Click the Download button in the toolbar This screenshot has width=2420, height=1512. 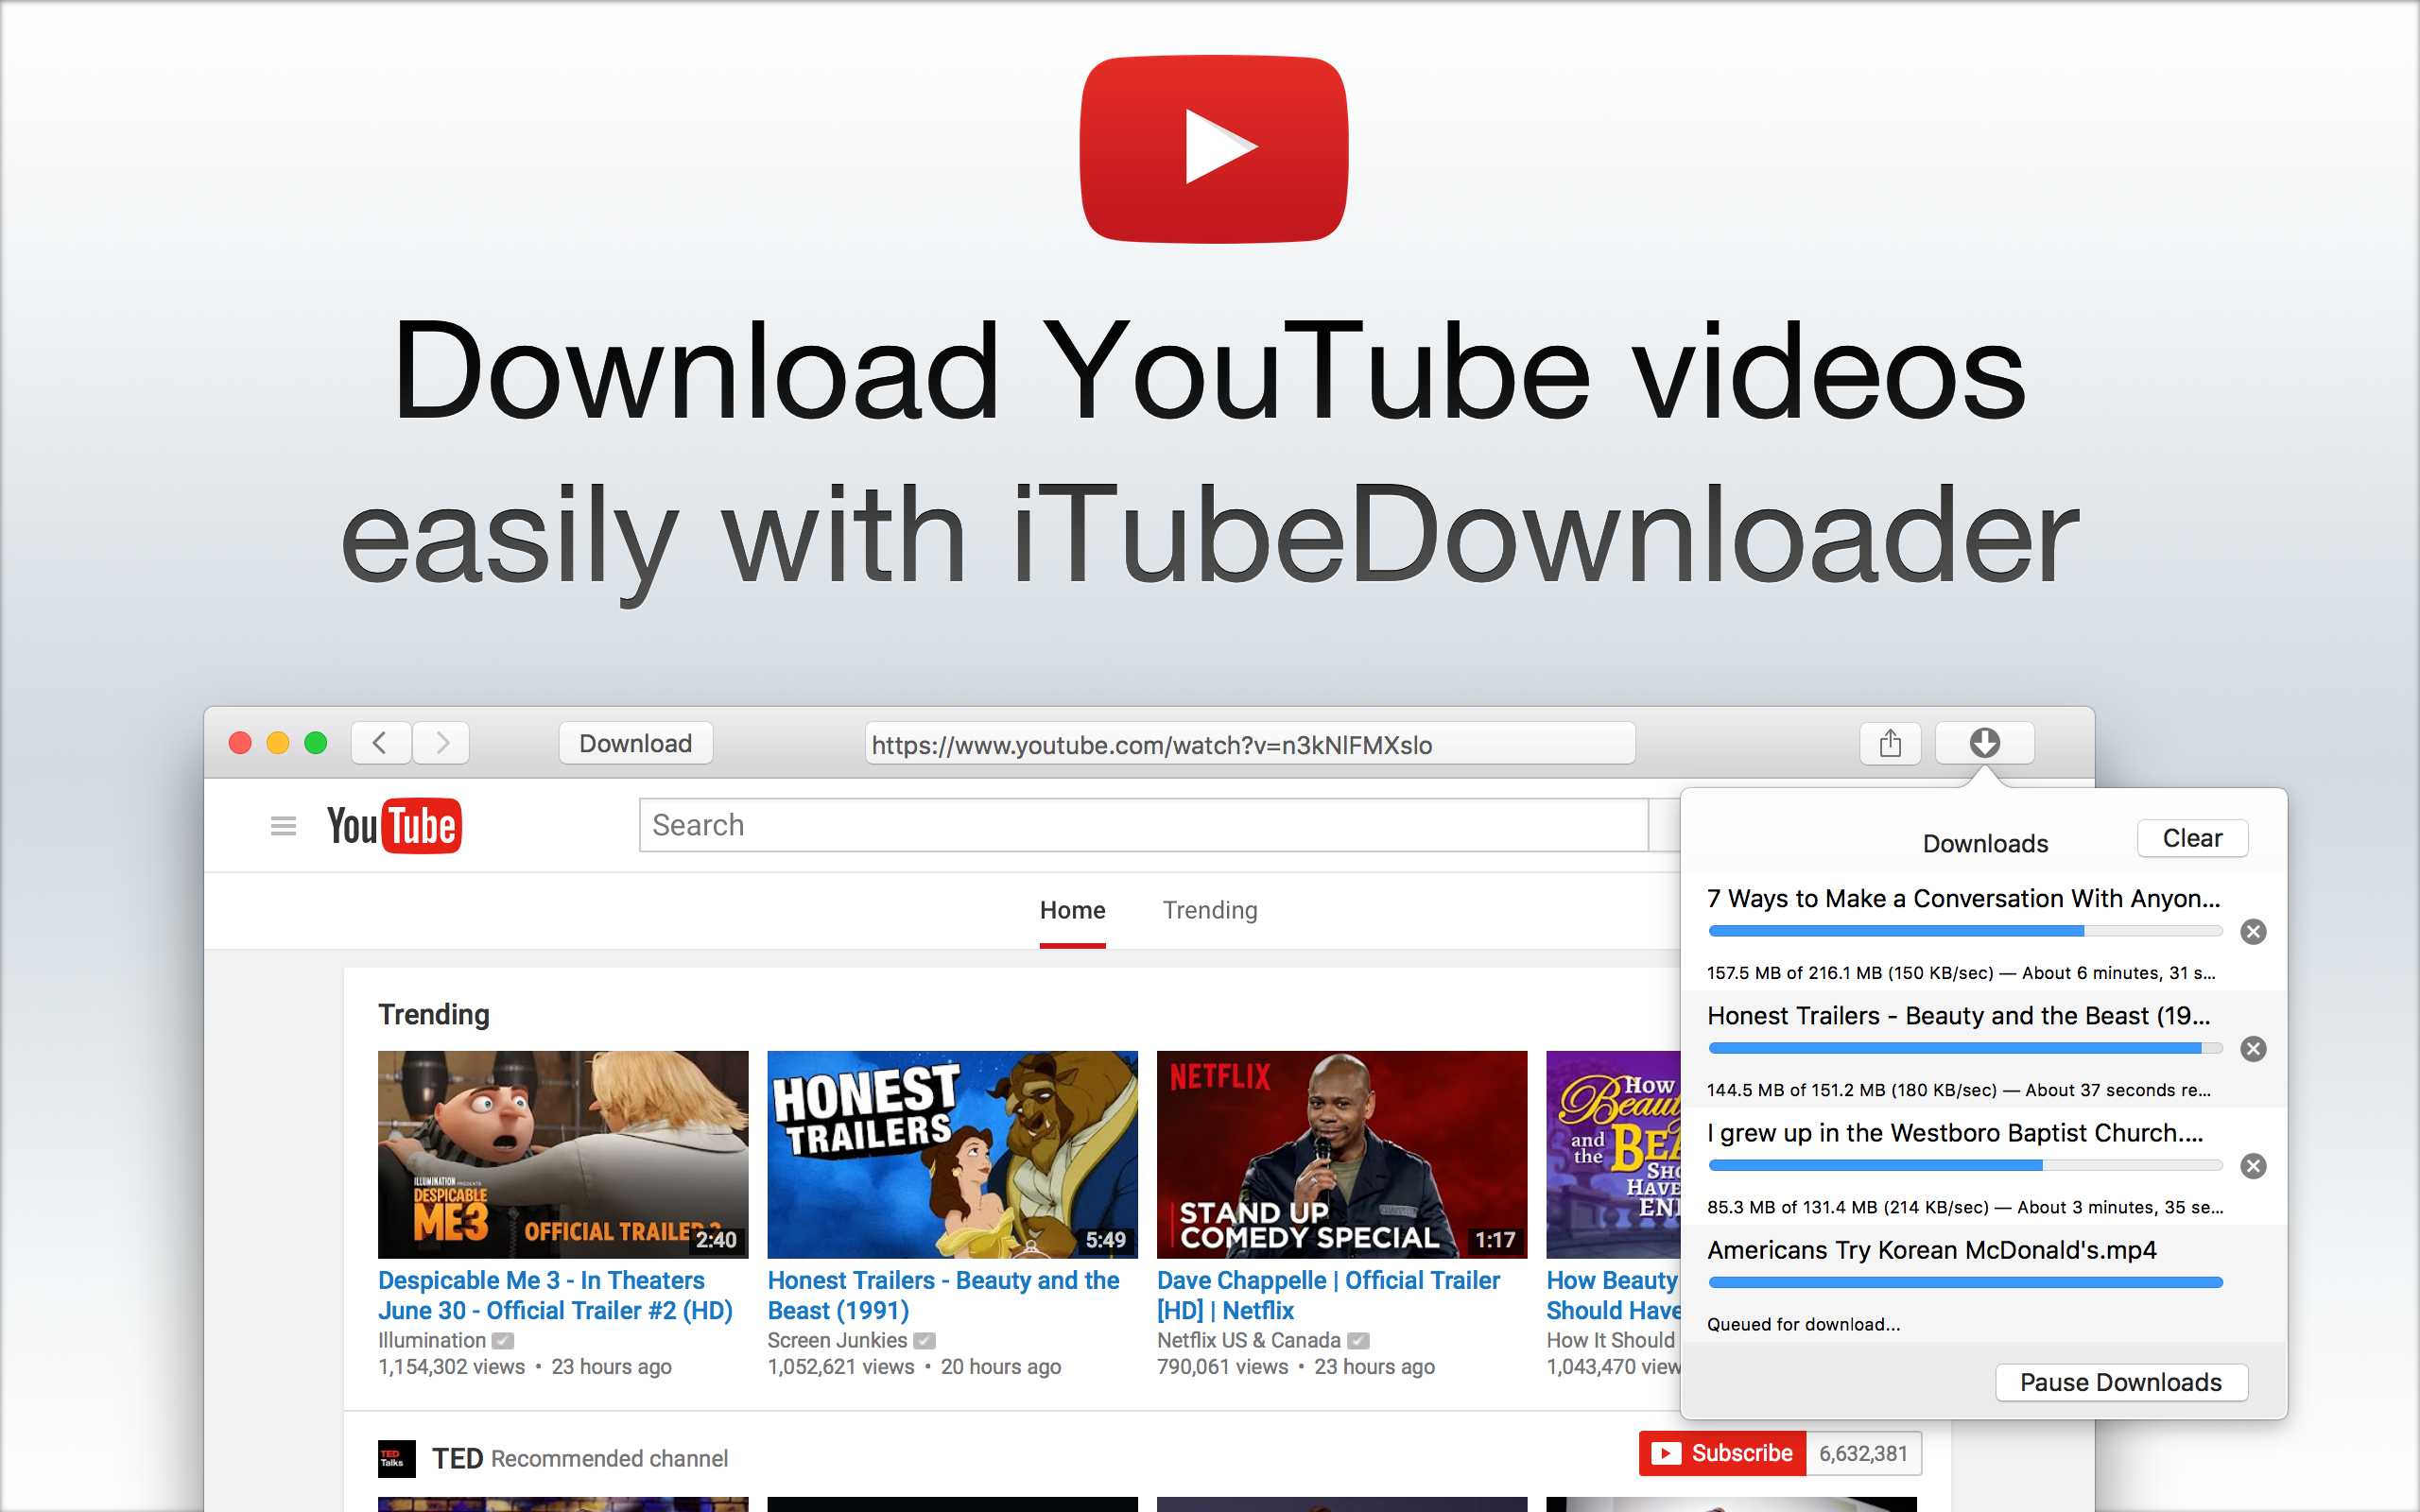[635, 742]
